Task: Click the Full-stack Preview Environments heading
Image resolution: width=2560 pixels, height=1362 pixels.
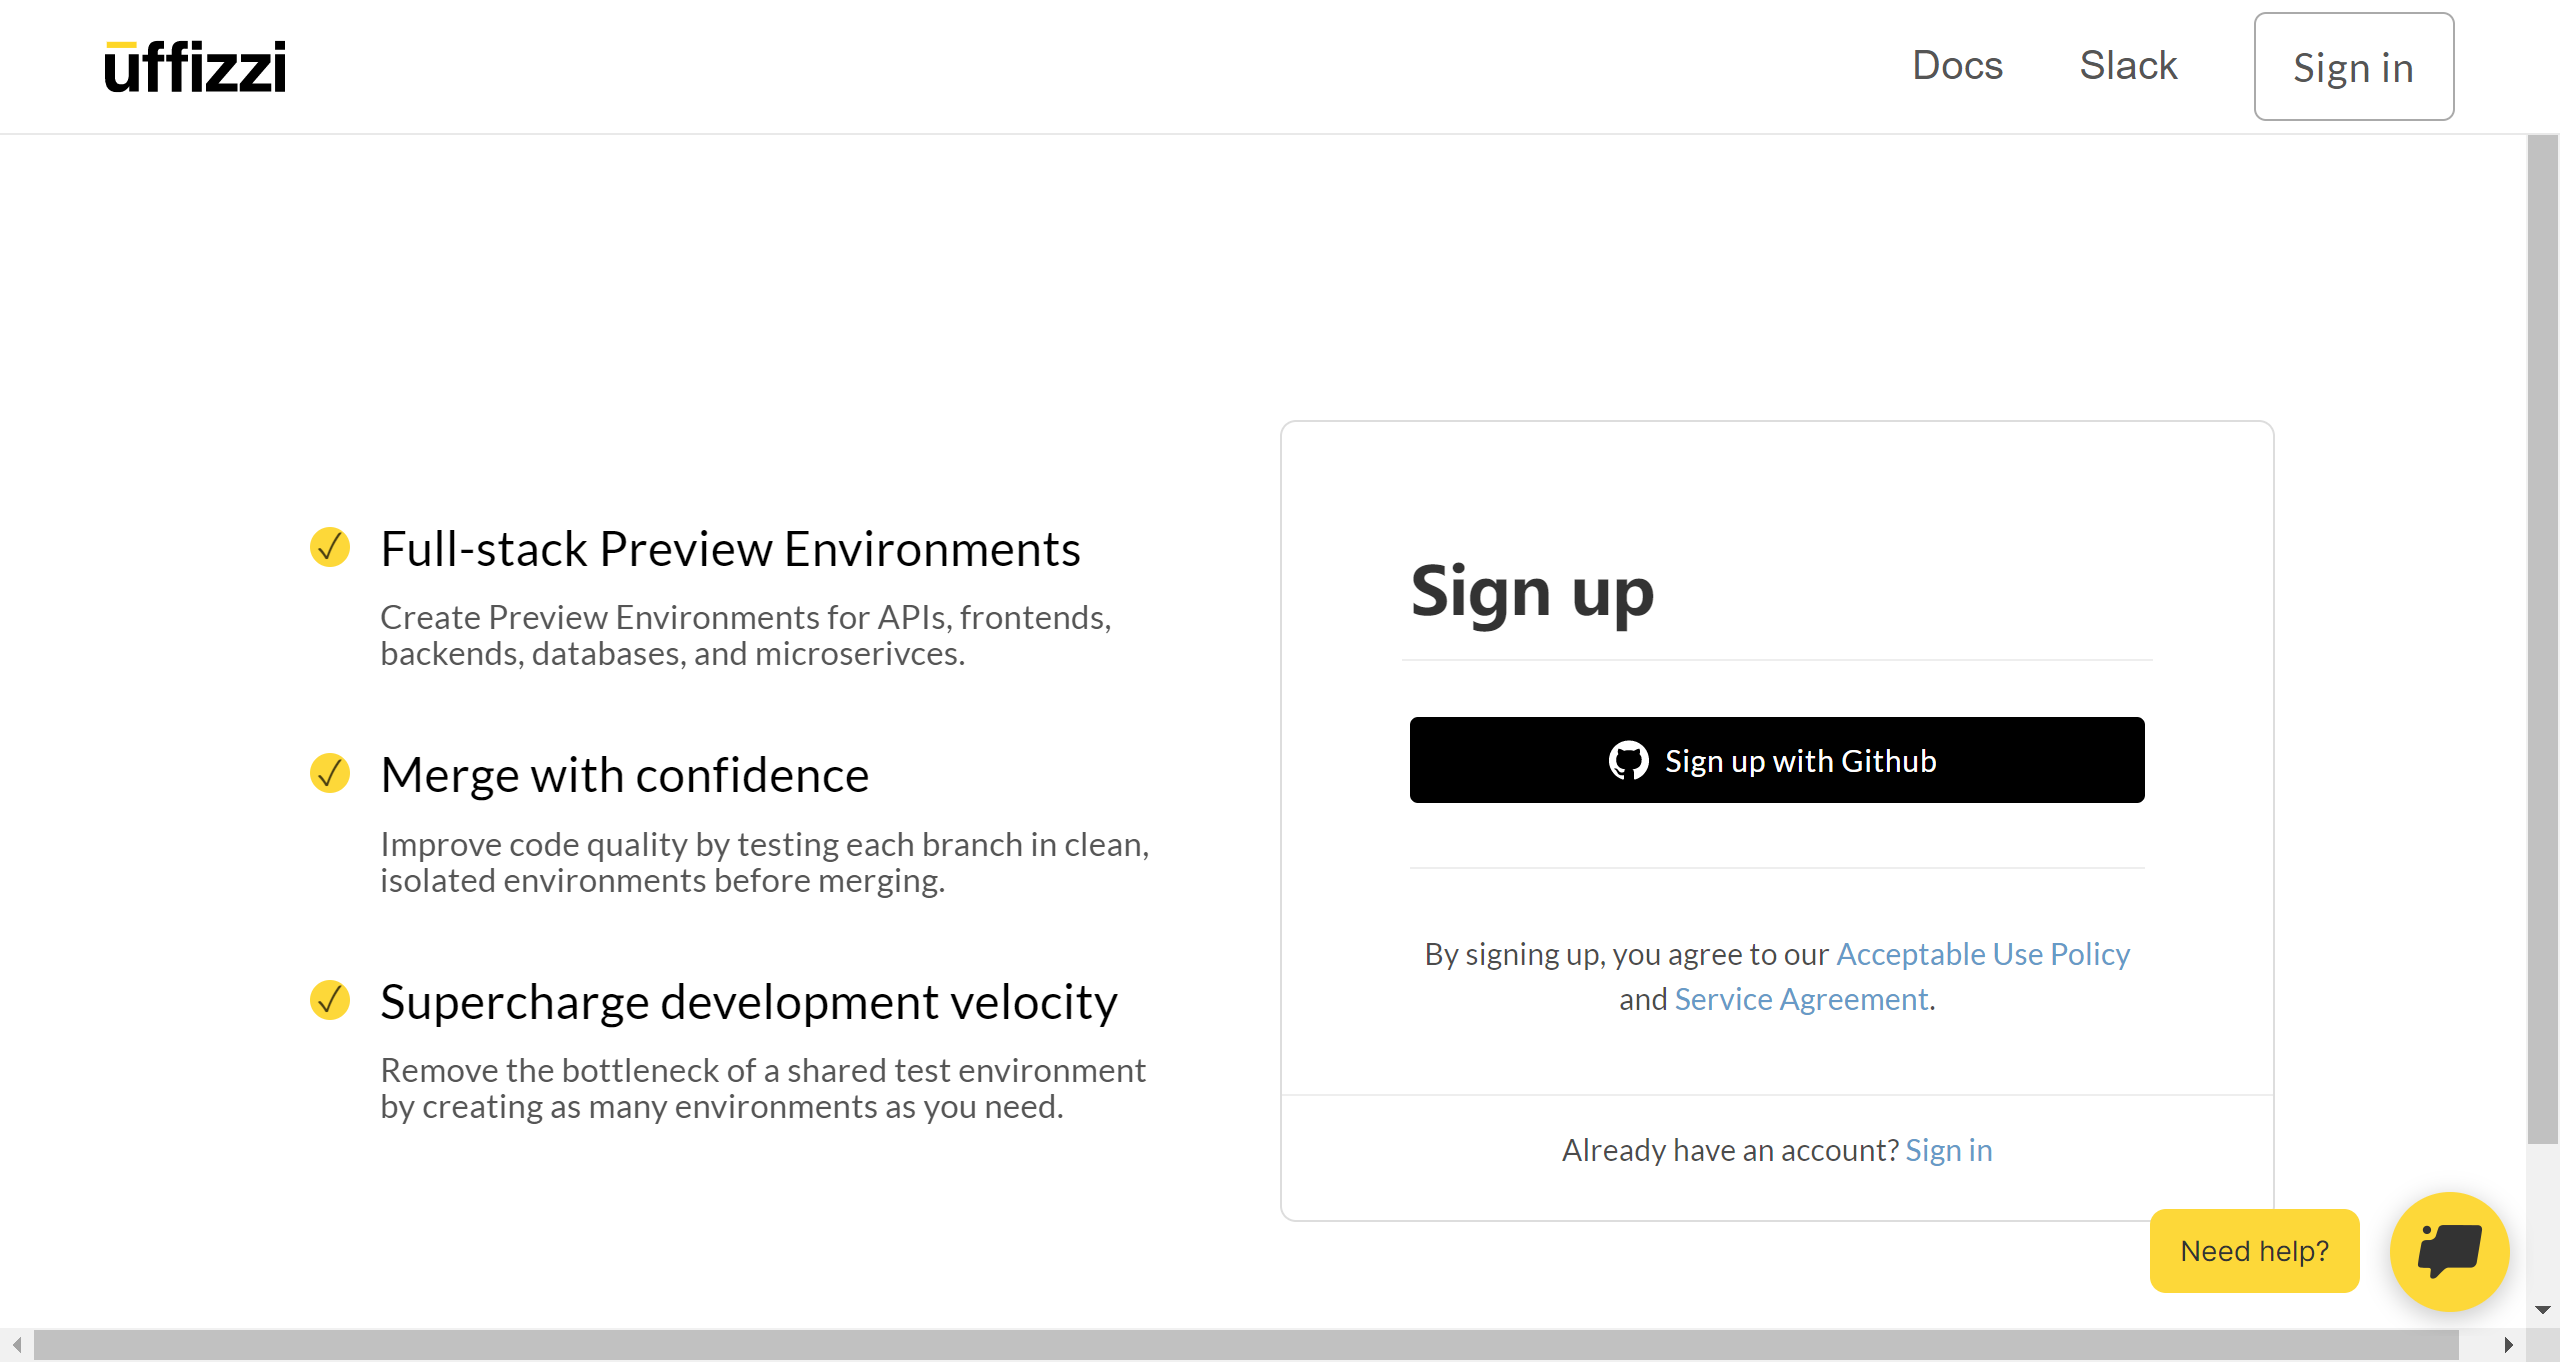Action: 730,549
